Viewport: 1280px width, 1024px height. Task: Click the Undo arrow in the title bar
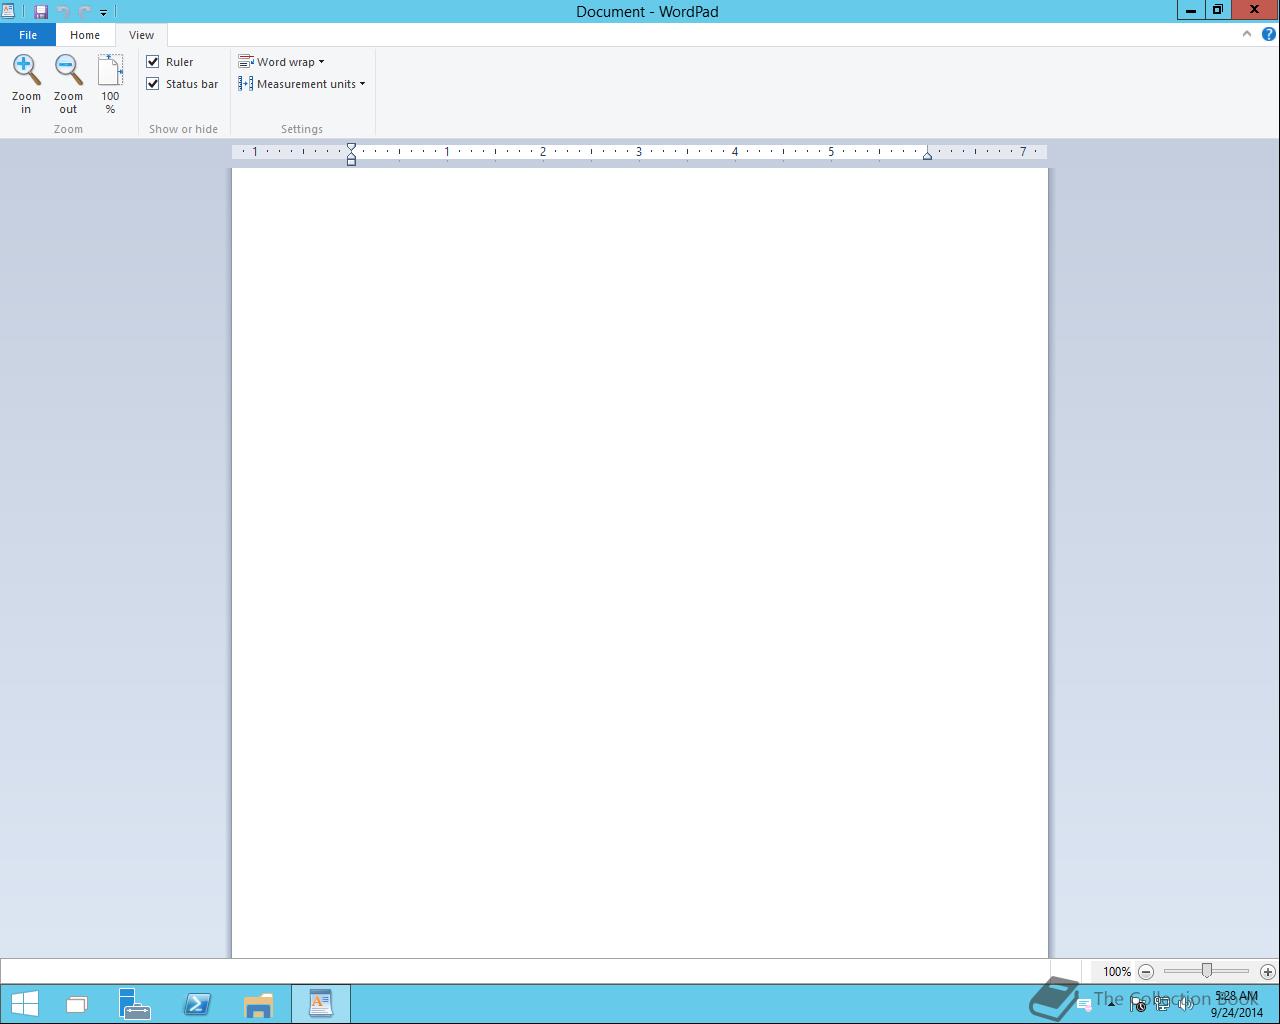coord(63,11)
